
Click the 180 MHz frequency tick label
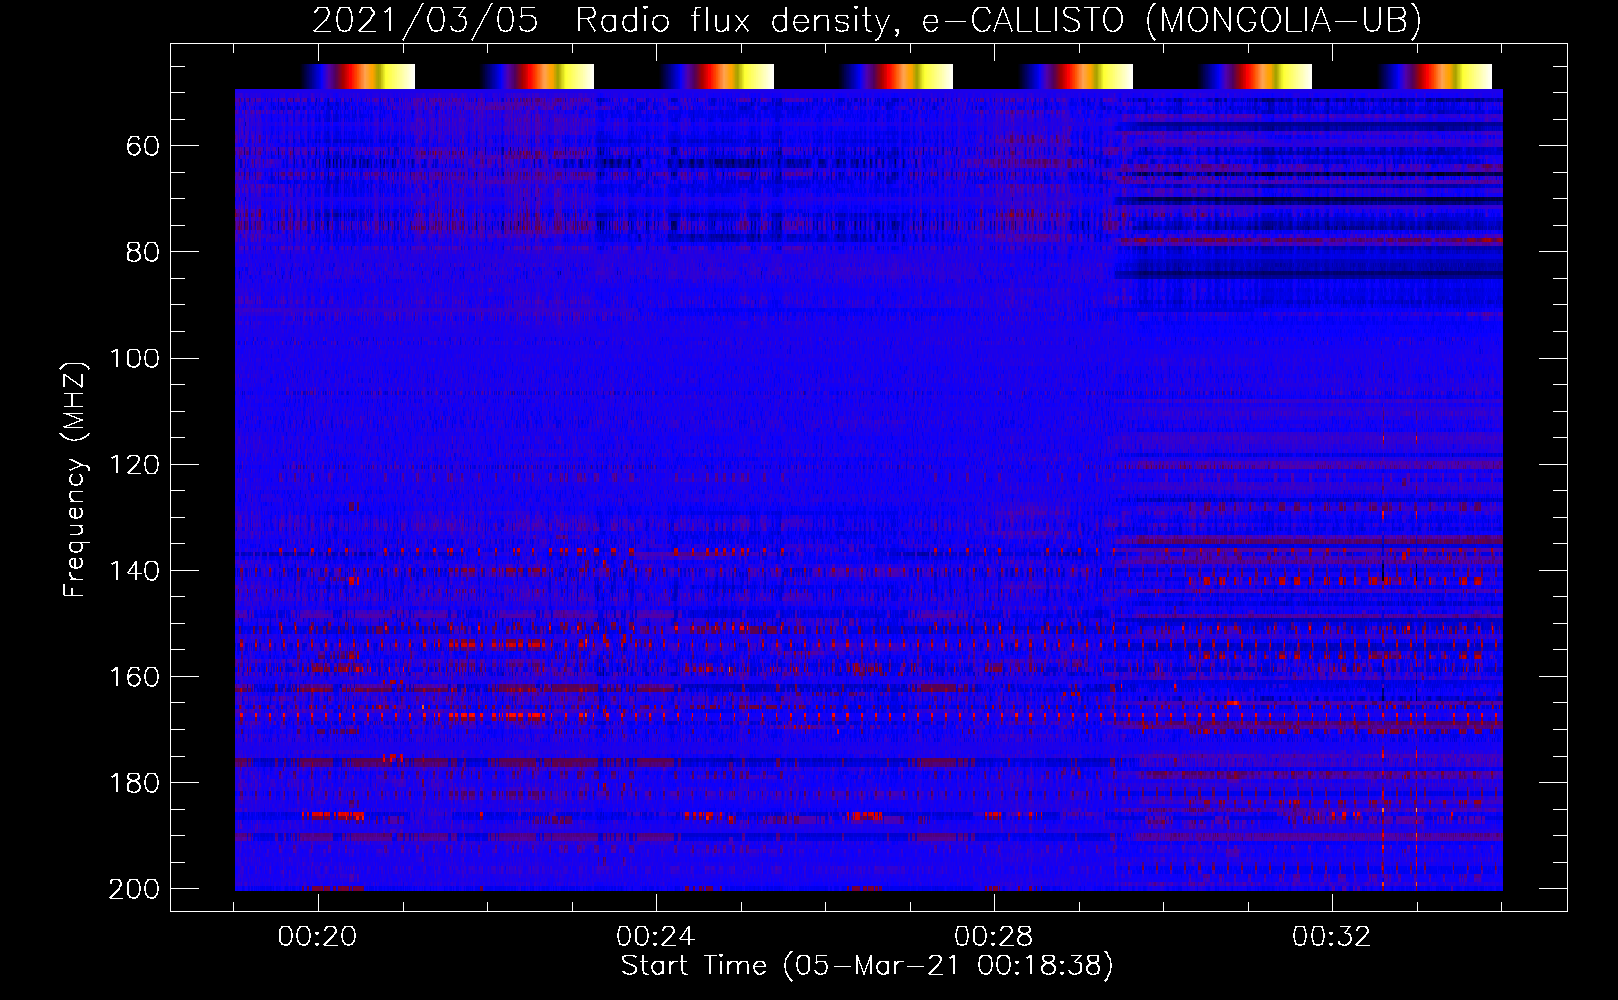[x=134, y=782]
